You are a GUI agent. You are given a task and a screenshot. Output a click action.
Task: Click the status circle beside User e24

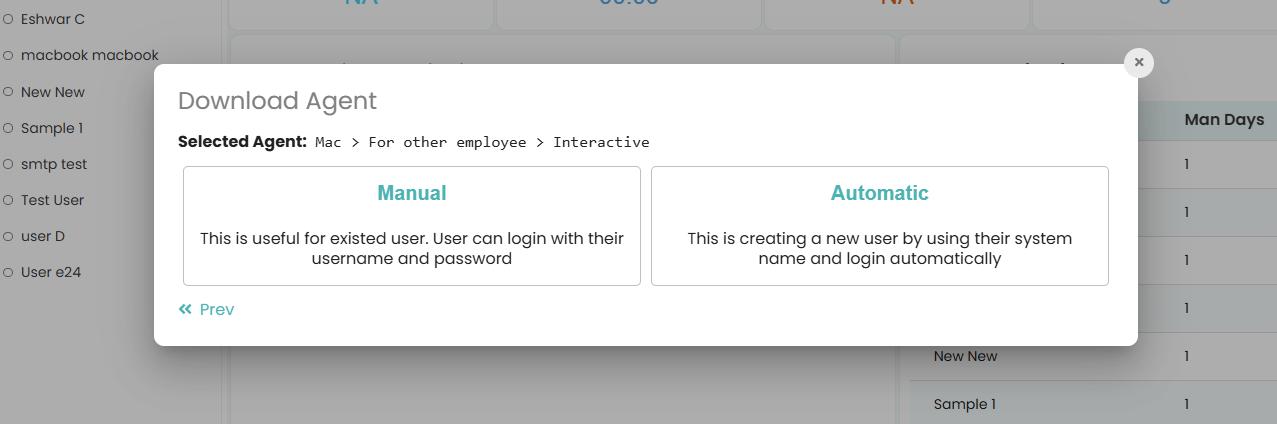pyautogui.click(x=8, y=272)
